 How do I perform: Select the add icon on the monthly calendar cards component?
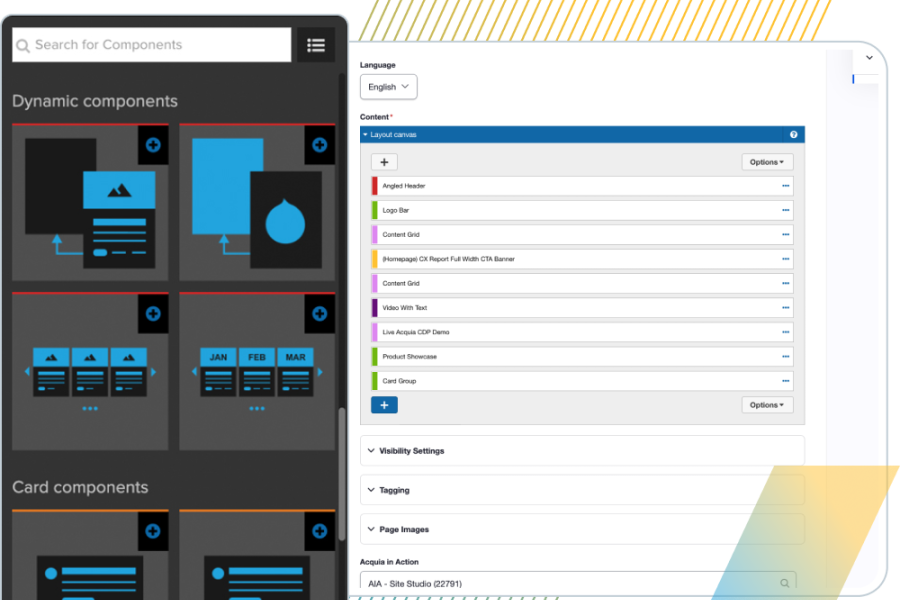(x=319, y=313)
